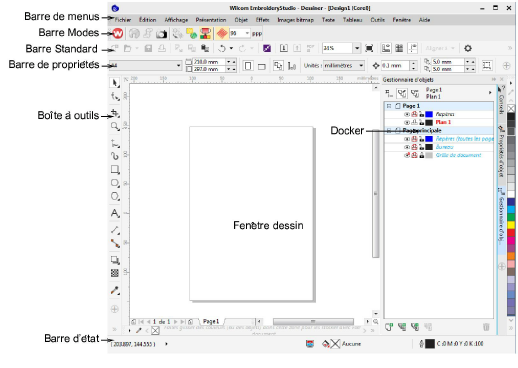Open Options via gear icon
The height and width of the screenshot is (368, 518).
(x=468, y=48)
